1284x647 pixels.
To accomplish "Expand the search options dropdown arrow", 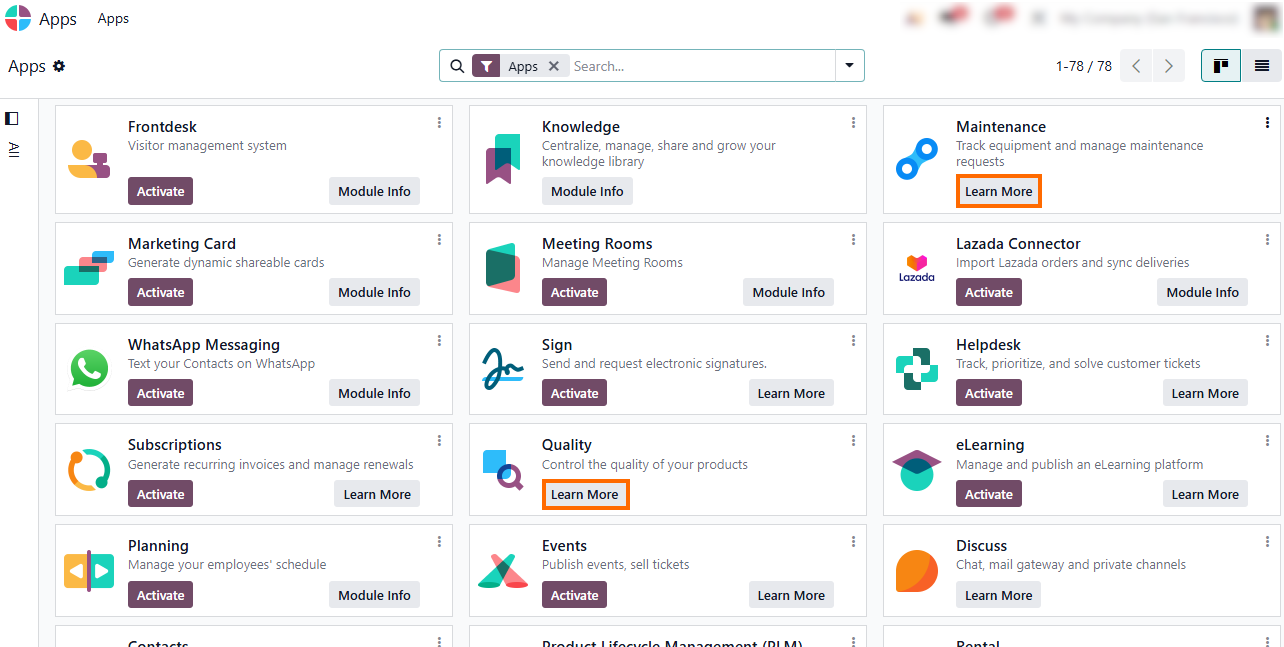I will 849,66.
